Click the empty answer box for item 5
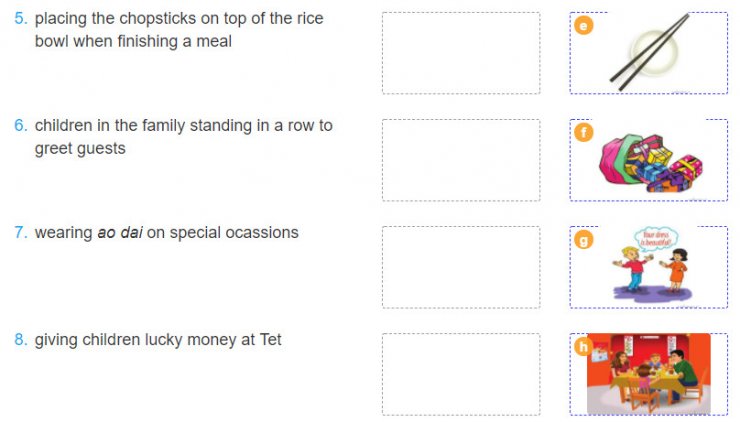Screen dimensions: 740x422 (460, 53)
